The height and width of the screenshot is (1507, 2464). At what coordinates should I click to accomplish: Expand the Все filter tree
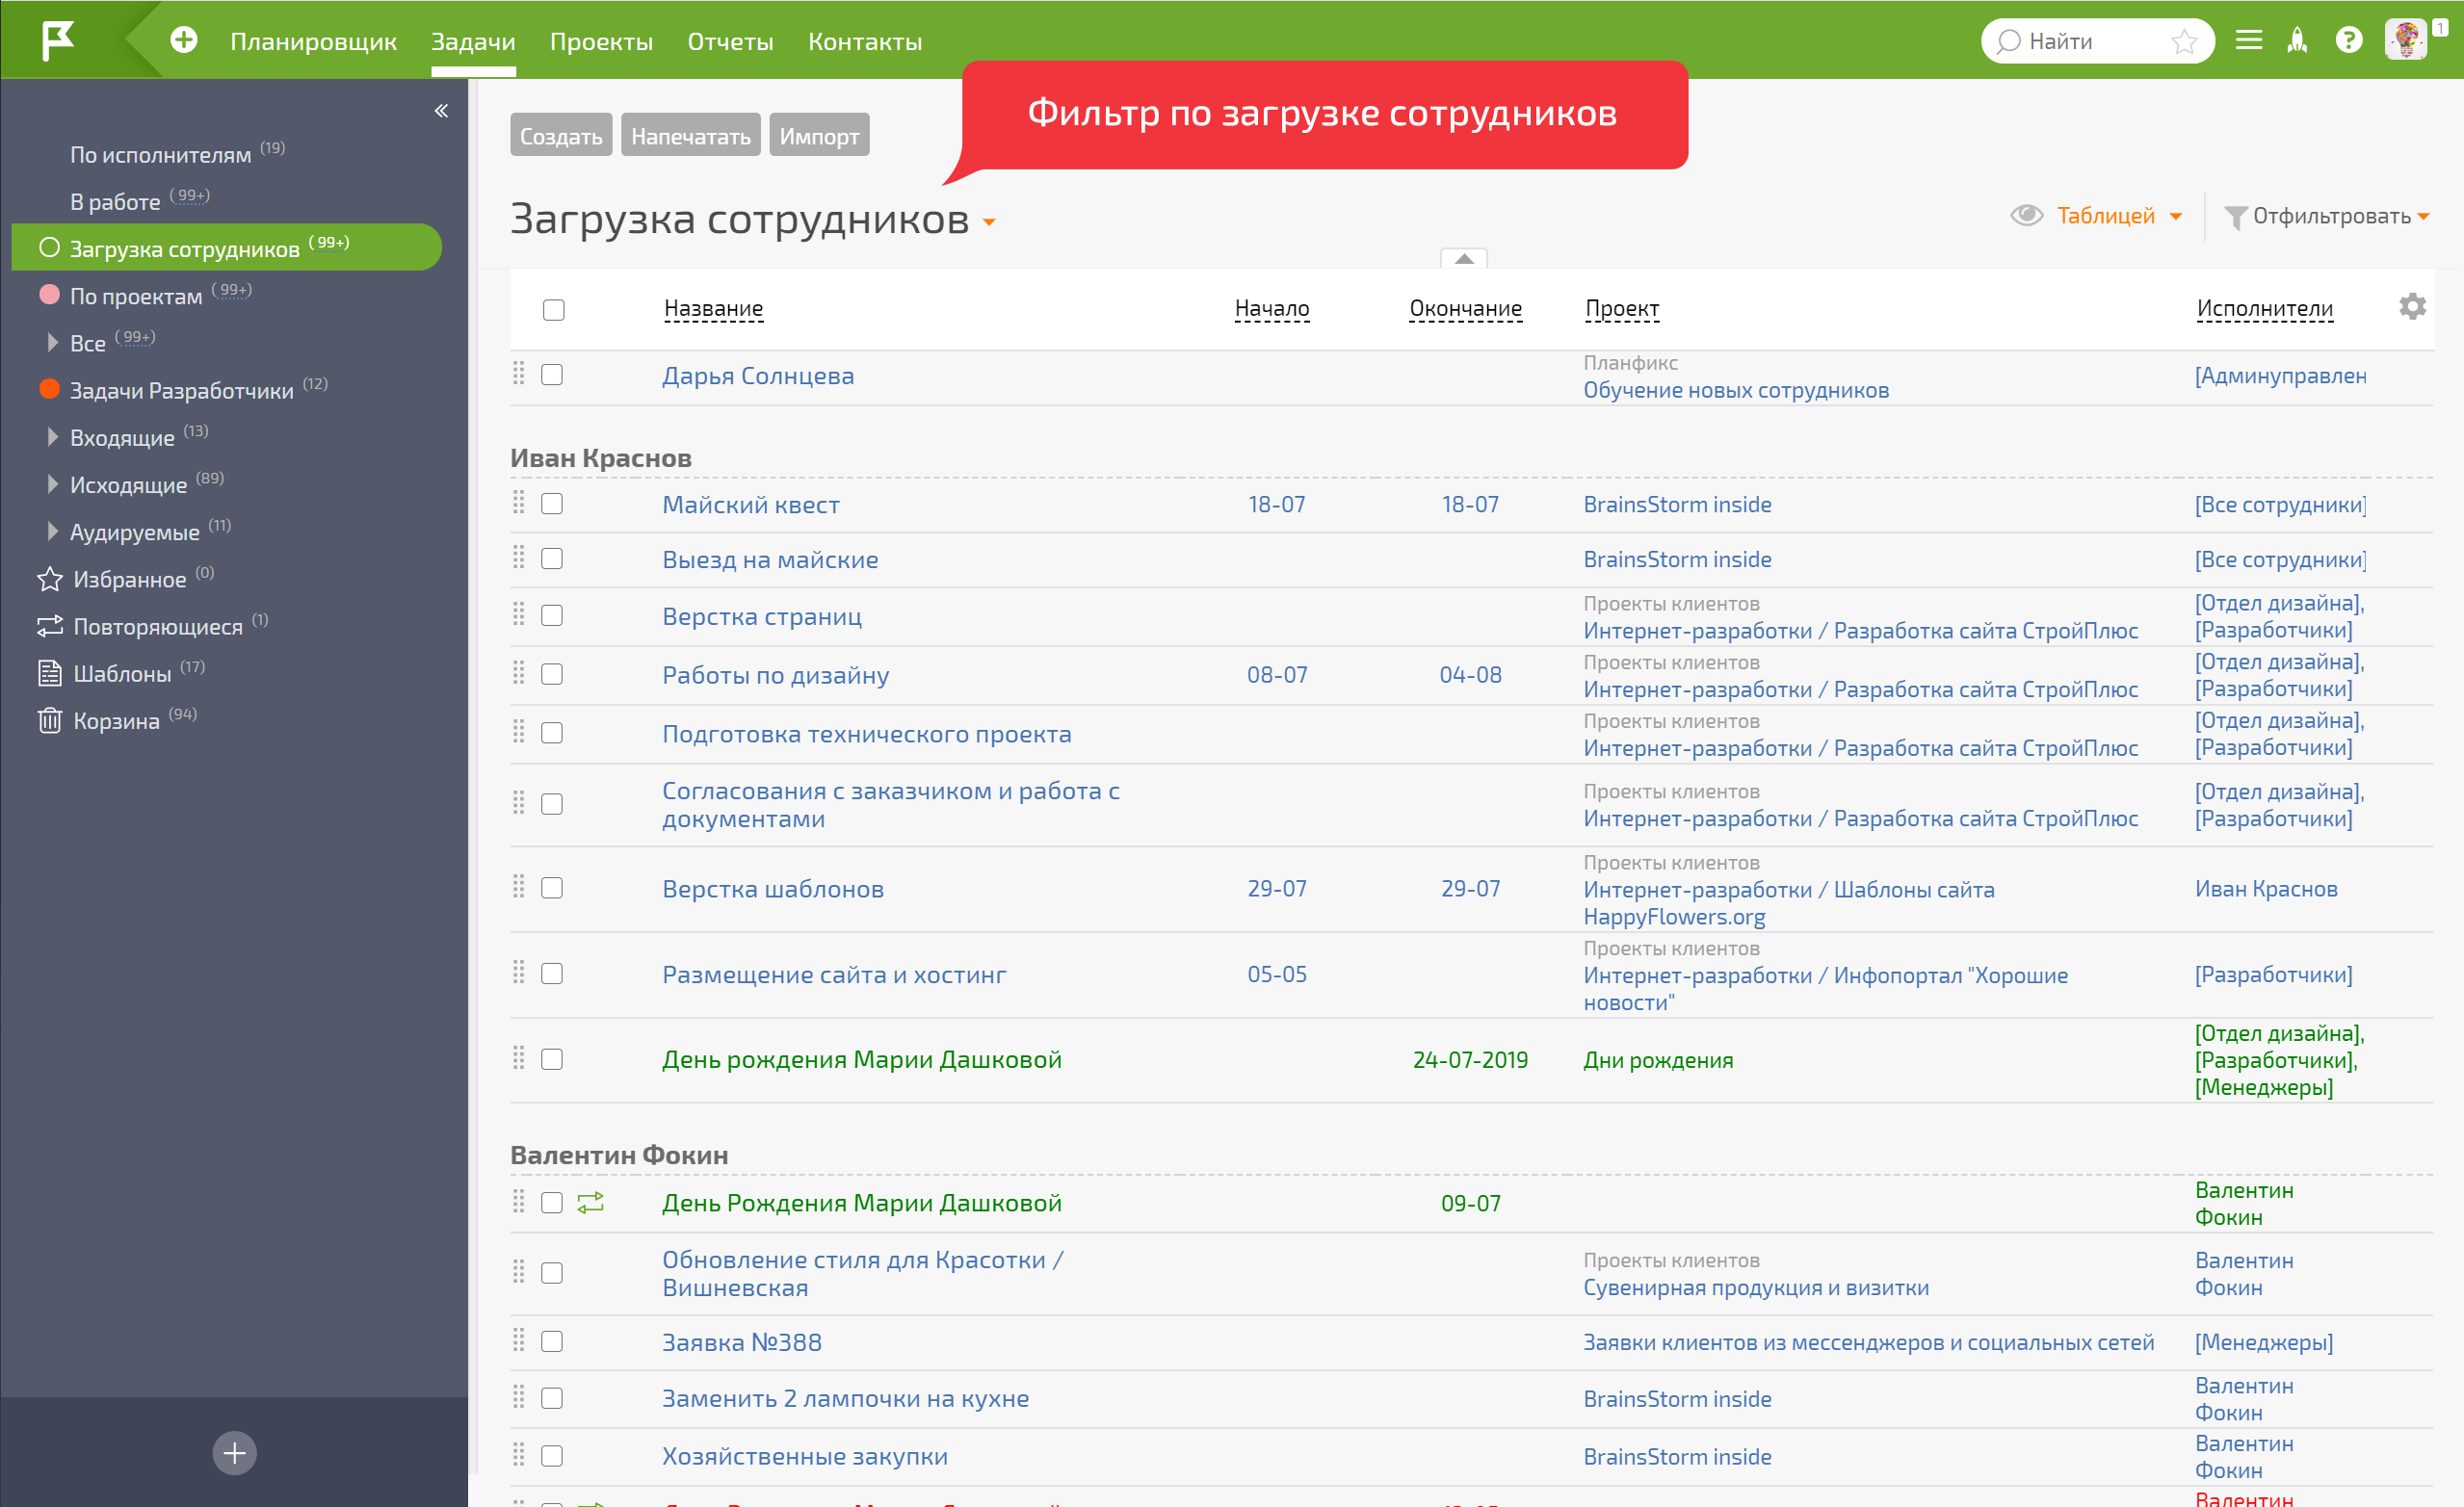52,342
